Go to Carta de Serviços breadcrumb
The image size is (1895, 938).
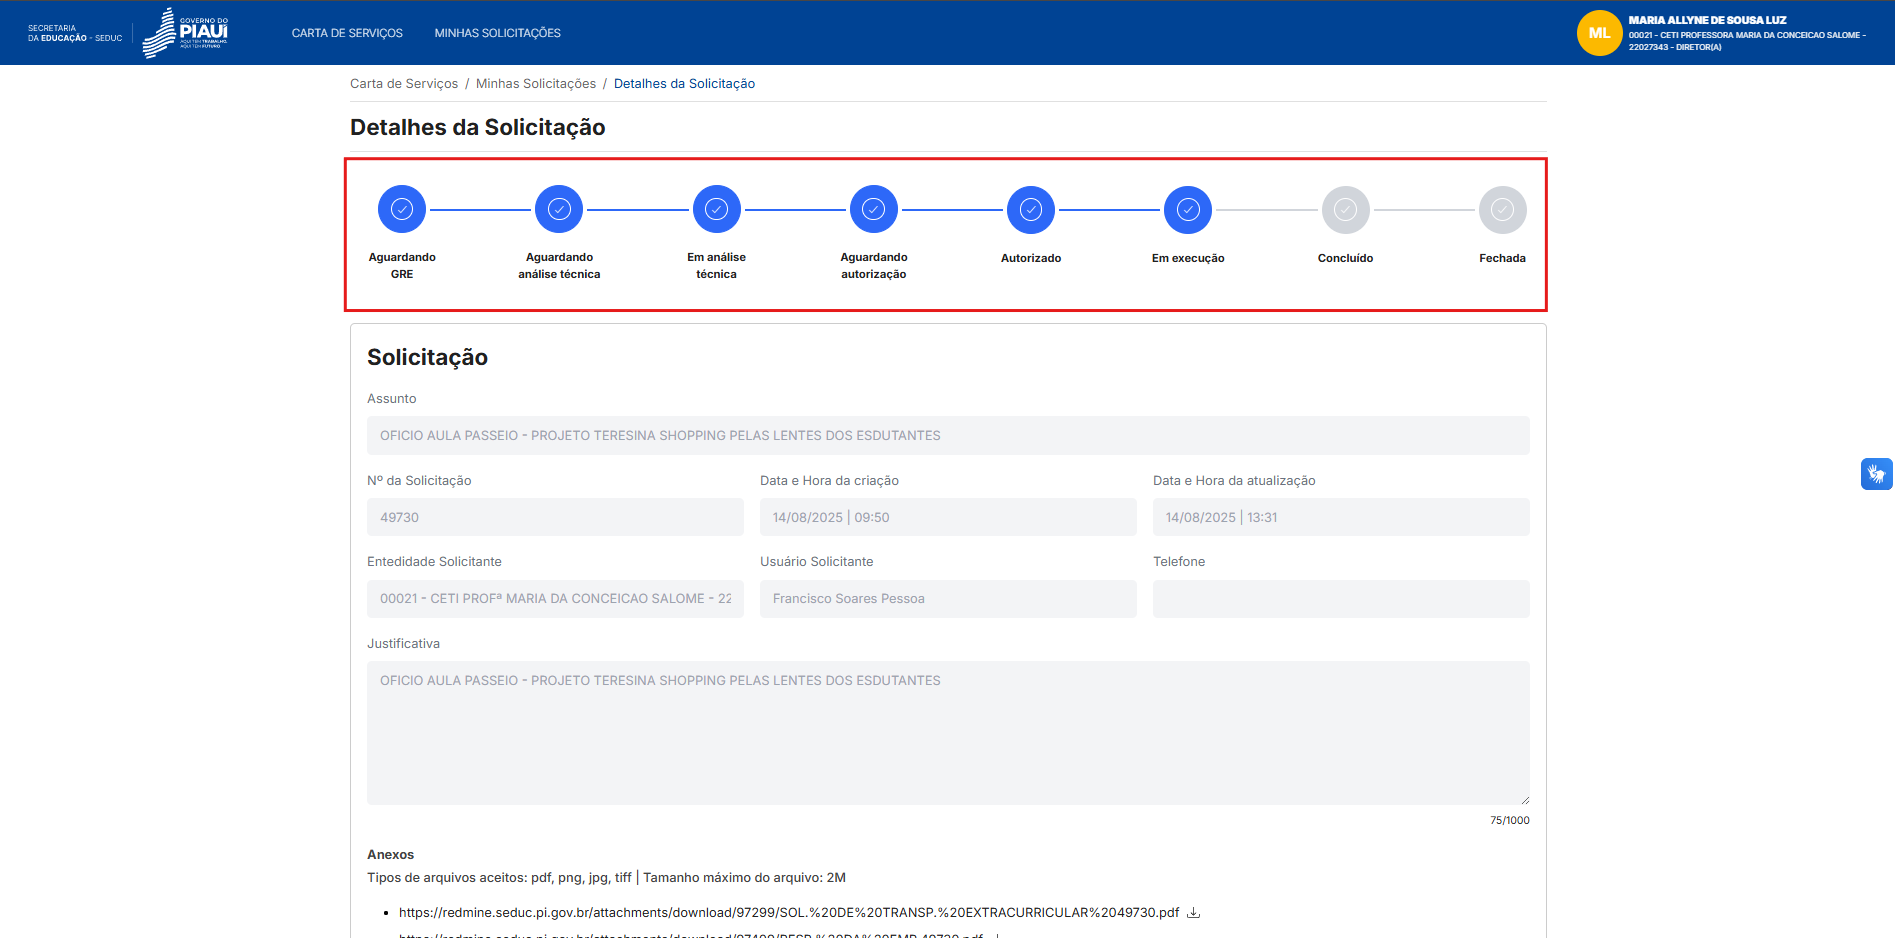coord(404,84)
